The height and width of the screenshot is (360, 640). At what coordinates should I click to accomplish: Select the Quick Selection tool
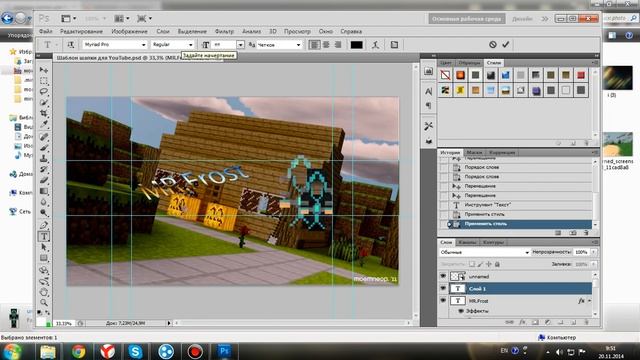44,102
